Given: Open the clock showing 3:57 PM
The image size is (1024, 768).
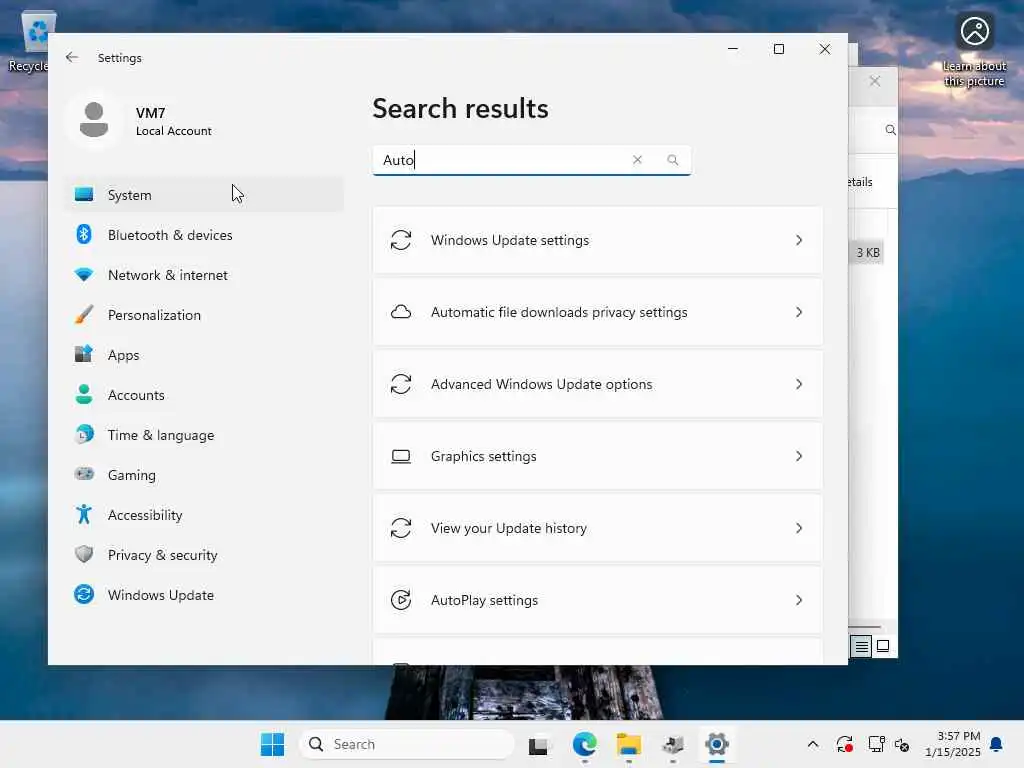Looking at the screenshot, I should point(953,744).
